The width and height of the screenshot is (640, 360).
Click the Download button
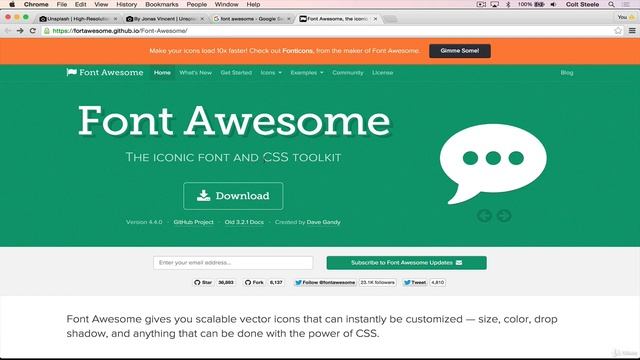coord(233,196)
